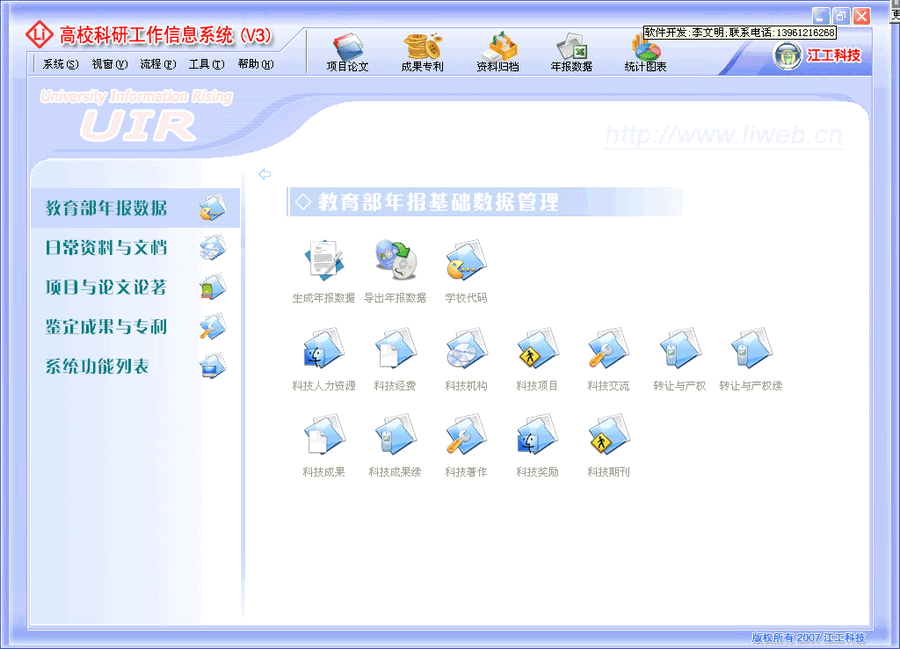The image size is (900, 649).
Task: 选择科技项目图标
Action: point(536,350)
